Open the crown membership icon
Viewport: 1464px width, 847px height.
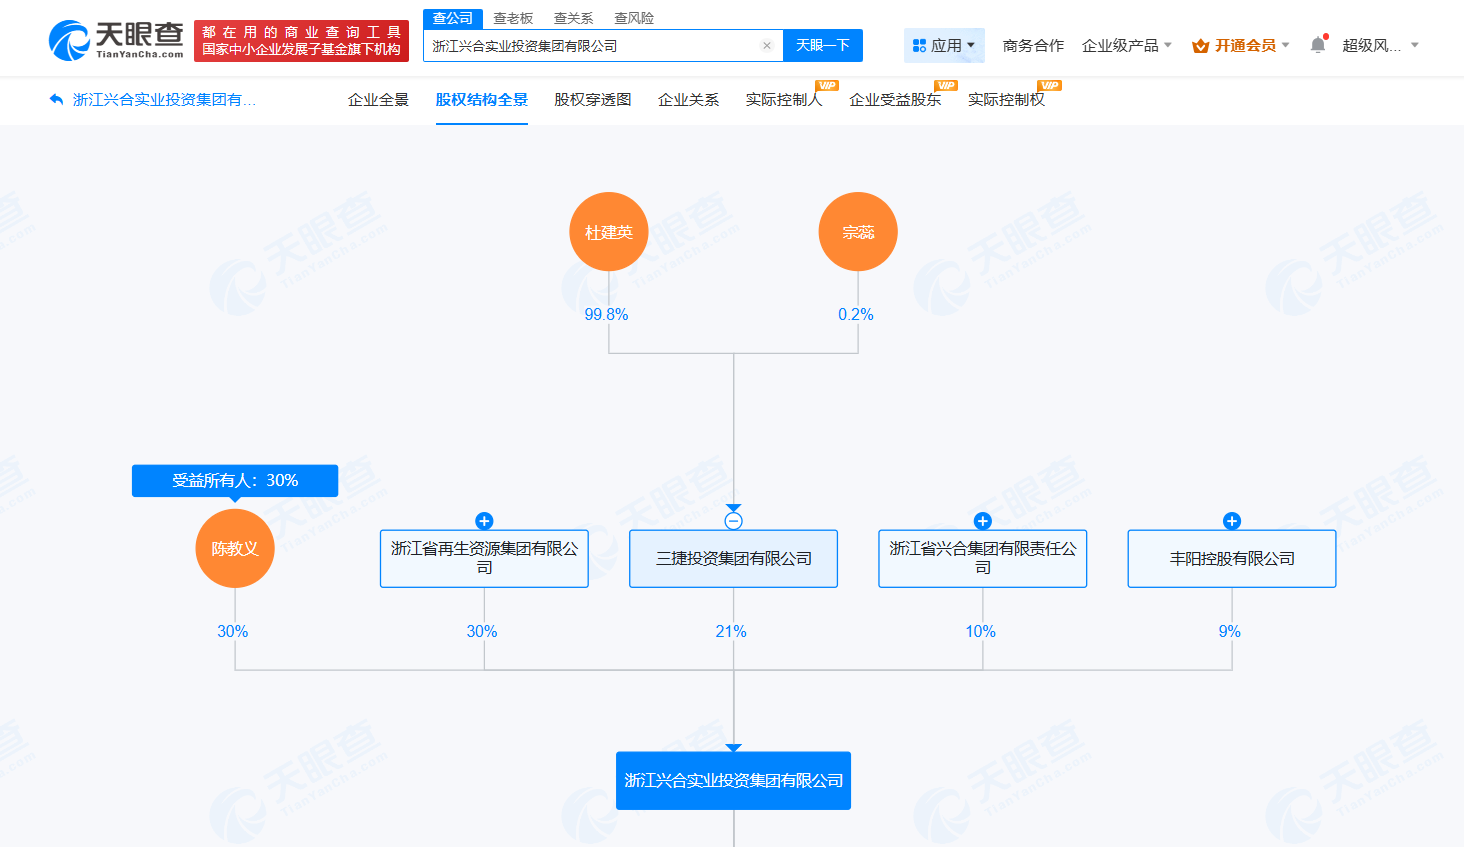pyautogui.click(x=1201, y=46)
